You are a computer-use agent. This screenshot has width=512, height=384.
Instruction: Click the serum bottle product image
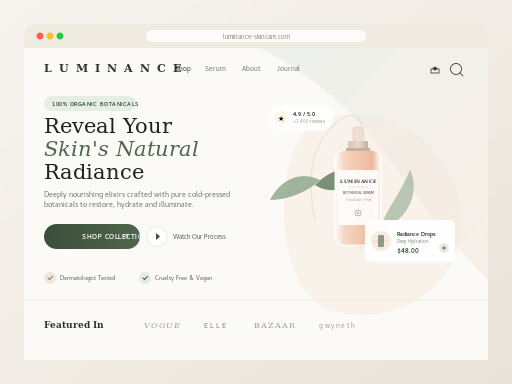358,186
